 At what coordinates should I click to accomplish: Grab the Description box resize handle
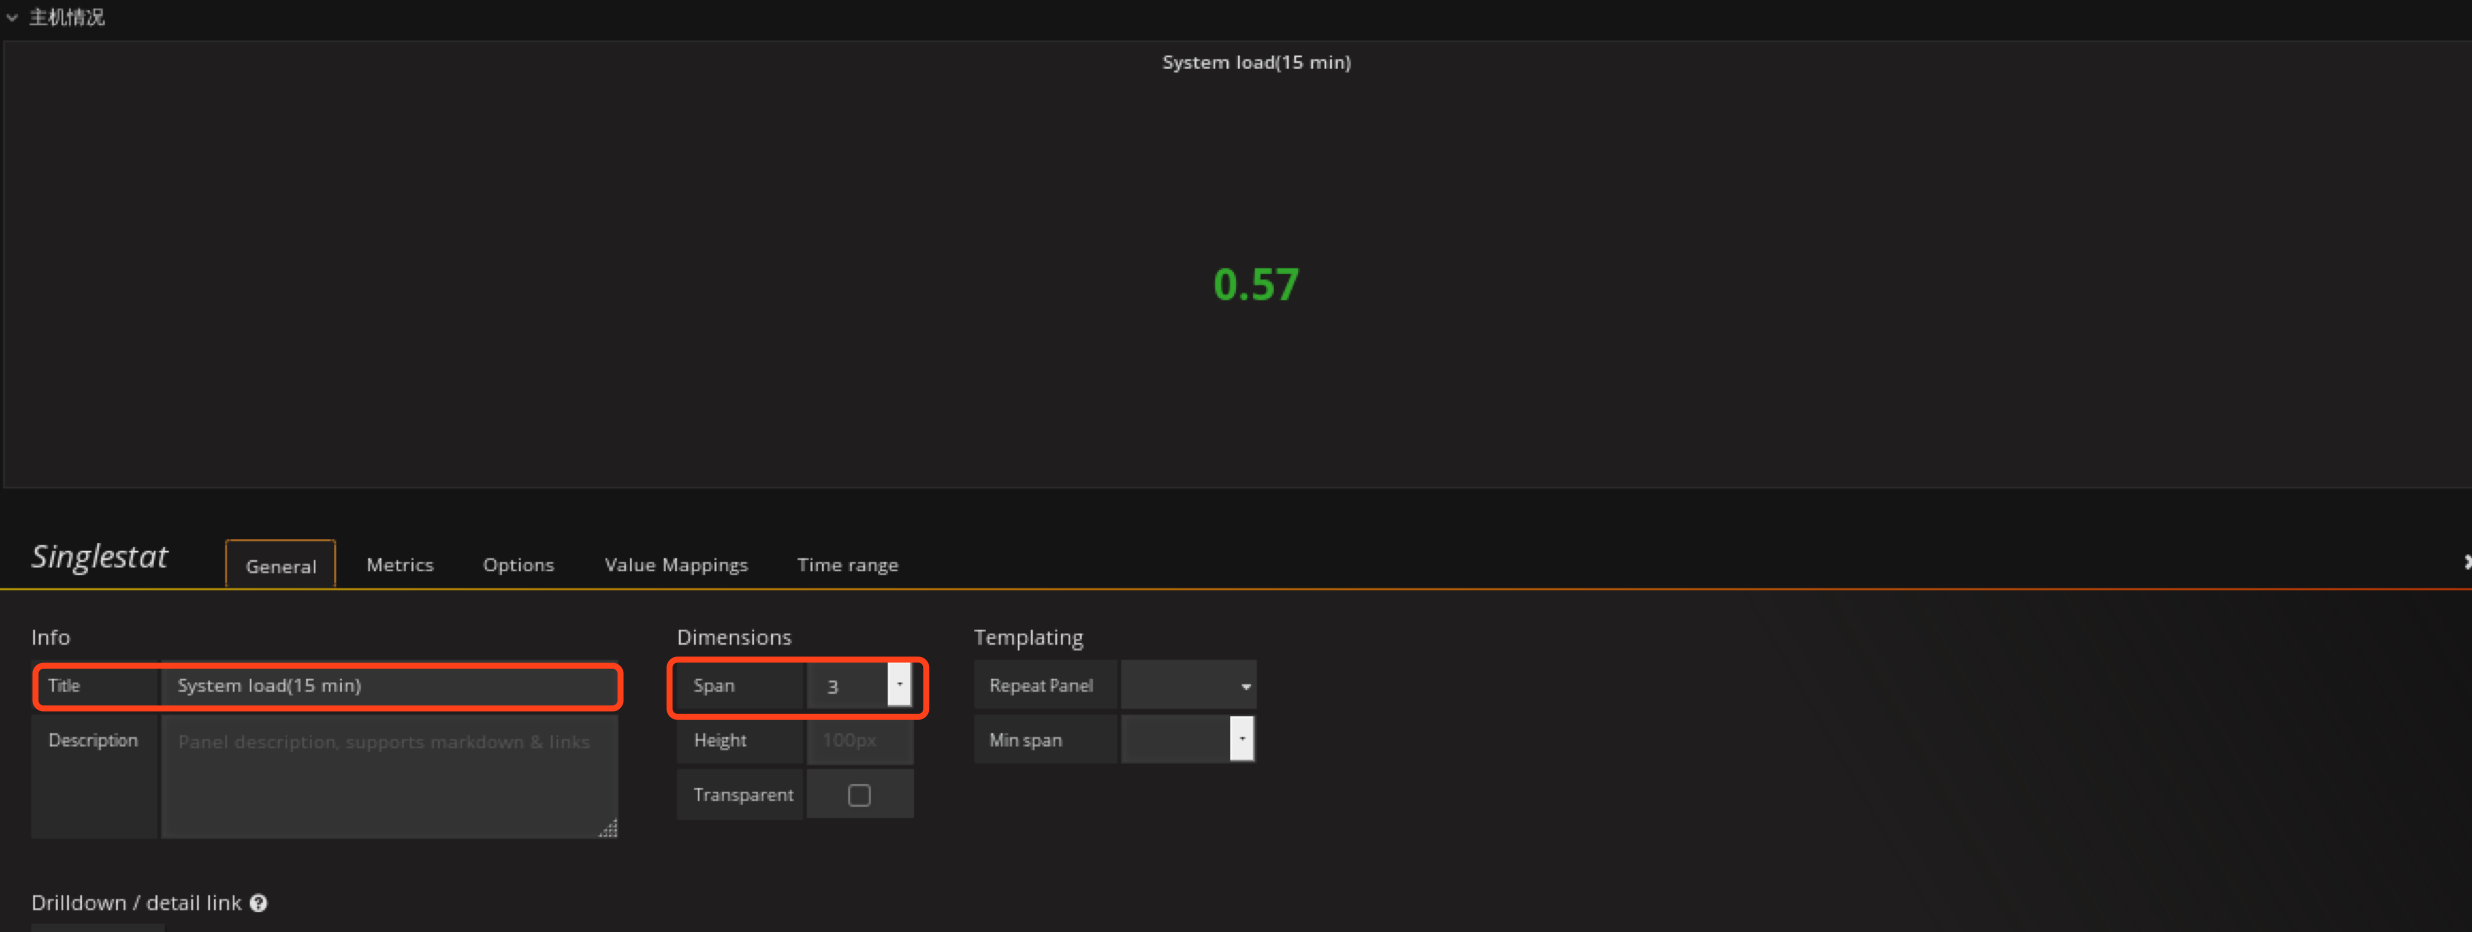[609, 829]
